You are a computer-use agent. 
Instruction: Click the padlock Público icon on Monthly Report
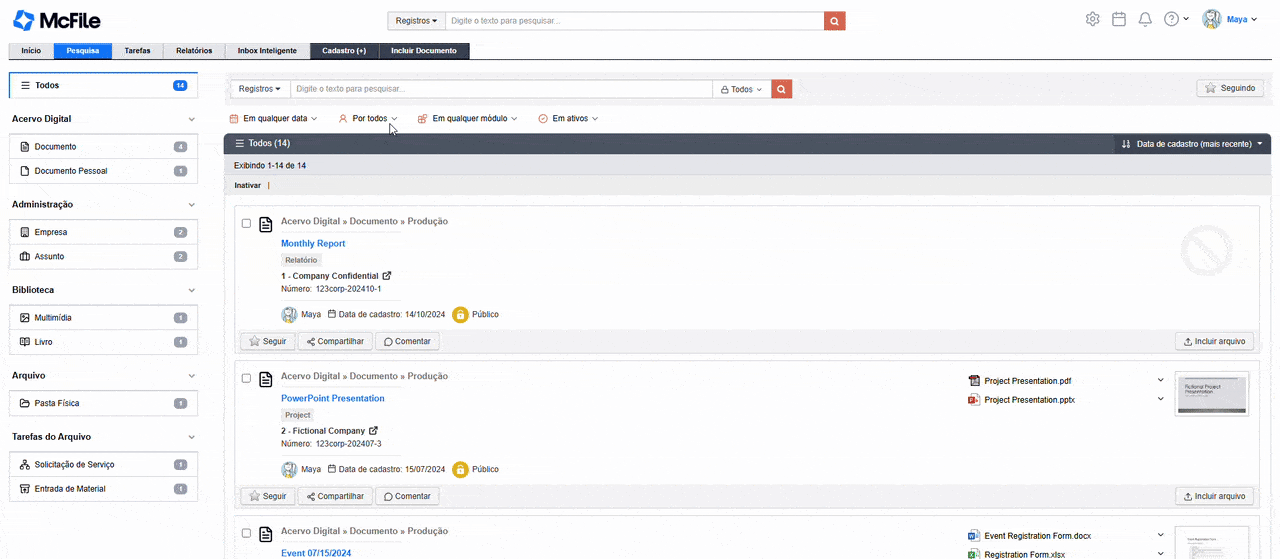pos(460,314)
